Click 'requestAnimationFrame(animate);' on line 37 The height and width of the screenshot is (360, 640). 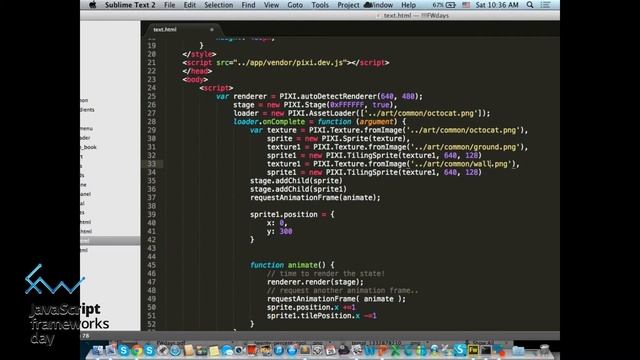point(315,198)
